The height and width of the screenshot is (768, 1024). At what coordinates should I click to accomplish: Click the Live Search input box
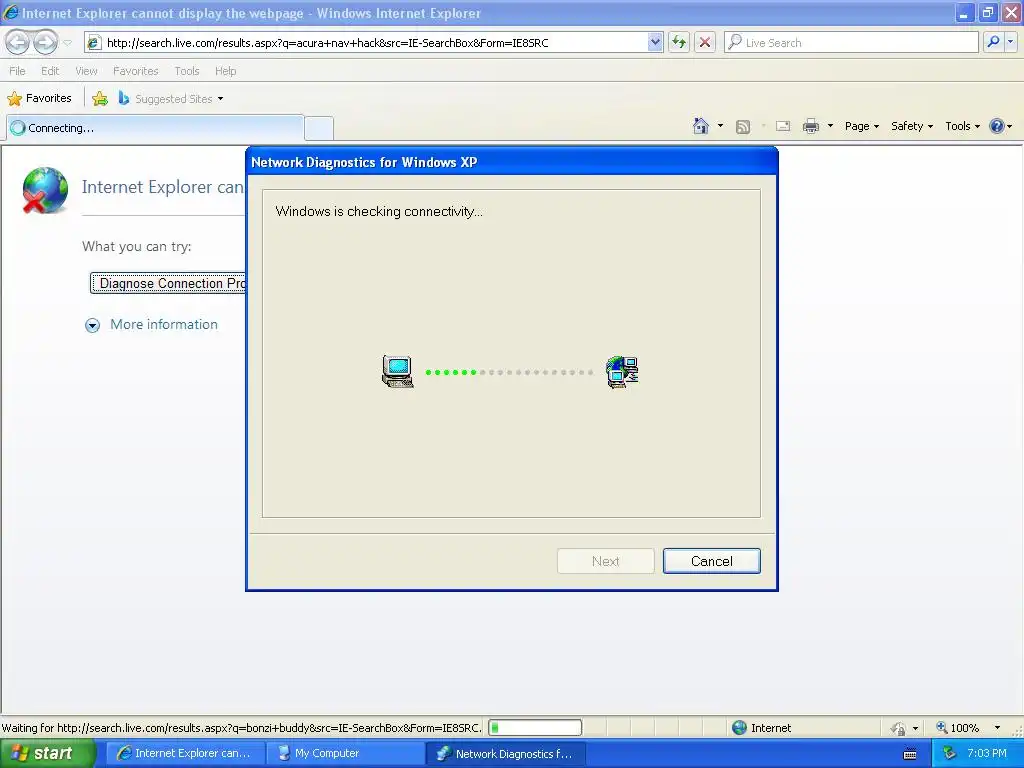pos(852,42)
